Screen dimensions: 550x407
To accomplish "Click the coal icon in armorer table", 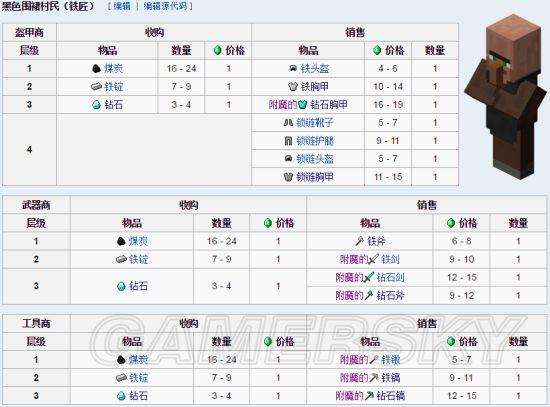I will point(96,68).
